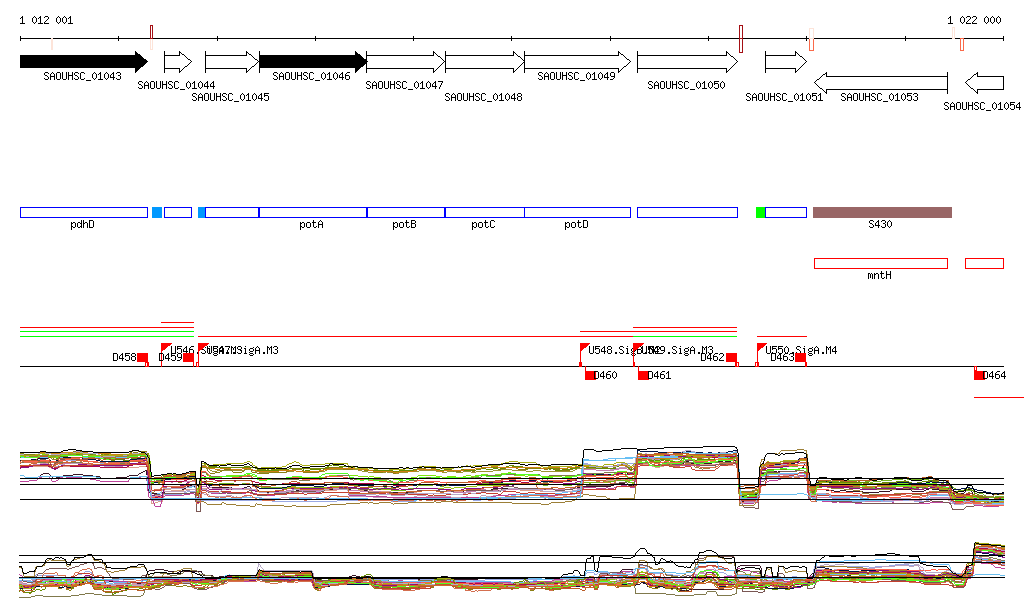Select the red mntH annotation box
The width and height of the screenshot is (1024, 611).
(x=880, y=263)
